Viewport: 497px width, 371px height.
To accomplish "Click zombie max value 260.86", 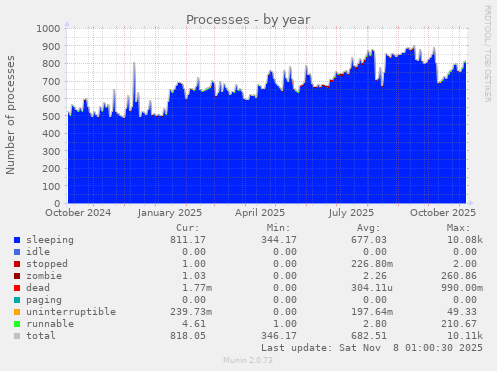I will (459, 276).
